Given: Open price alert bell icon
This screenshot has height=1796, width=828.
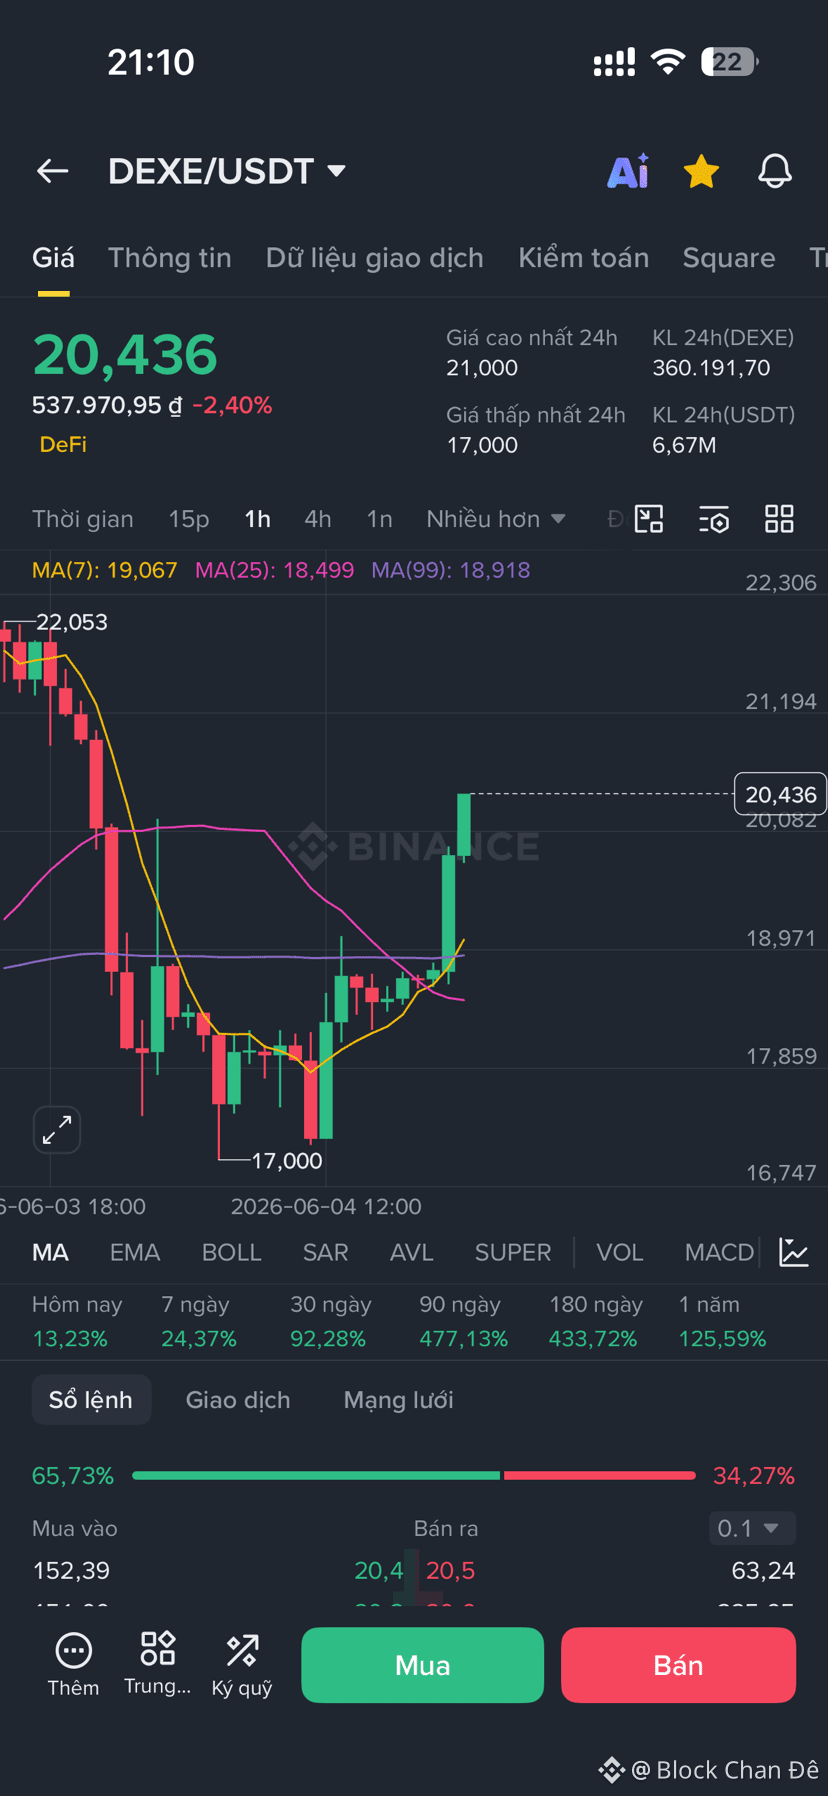Looking at the screenshot, I should 775,171.
